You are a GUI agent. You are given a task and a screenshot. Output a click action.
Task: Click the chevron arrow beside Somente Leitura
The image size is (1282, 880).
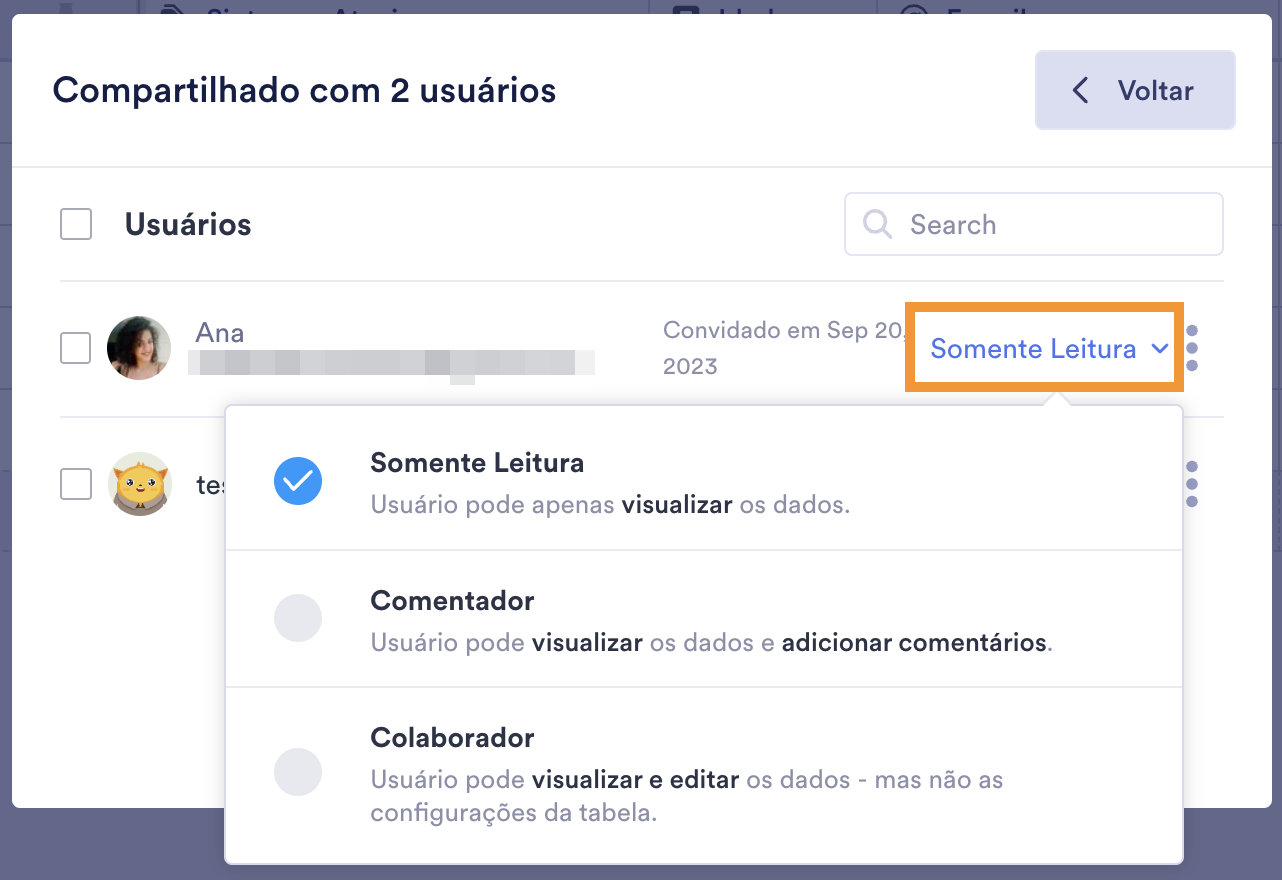(1160, 349)
